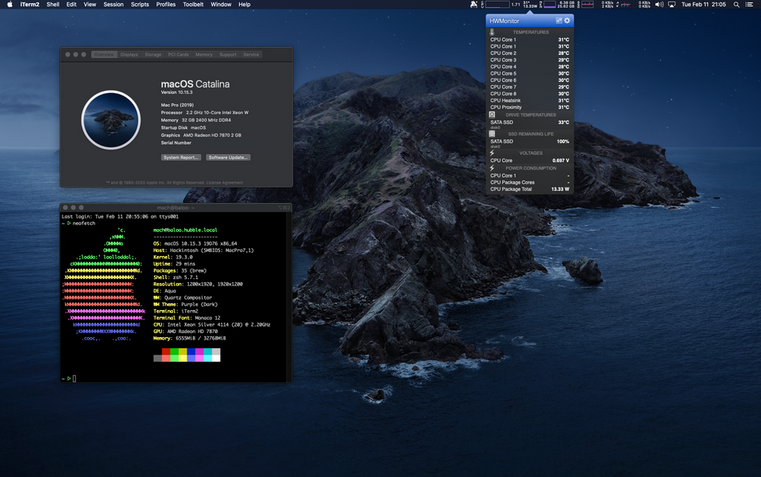Open the Toolbelt menu
Screen dimensions: 761x477
[x=193, y=4]
